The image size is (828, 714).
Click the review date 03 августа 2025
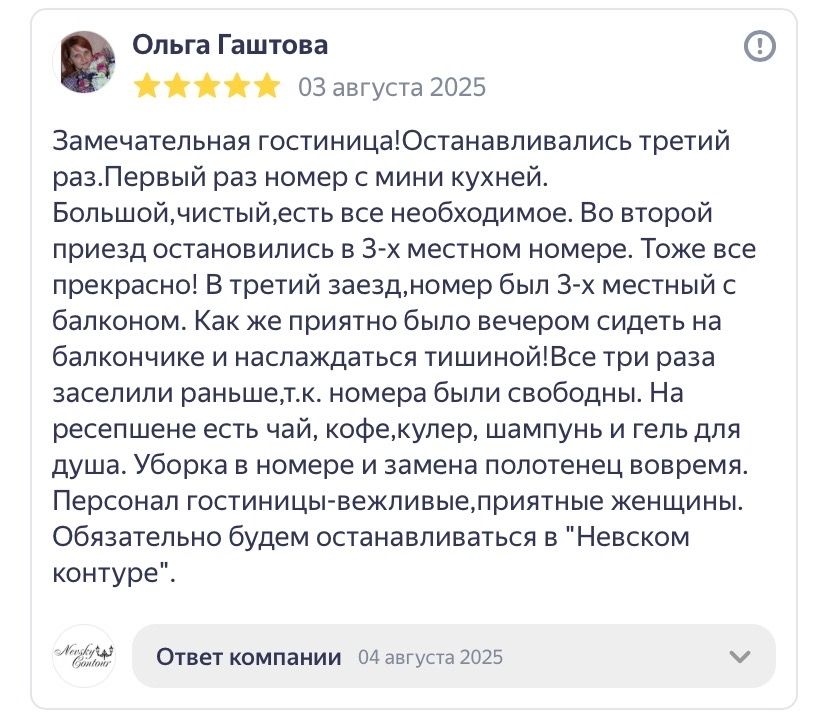(392, 87)
